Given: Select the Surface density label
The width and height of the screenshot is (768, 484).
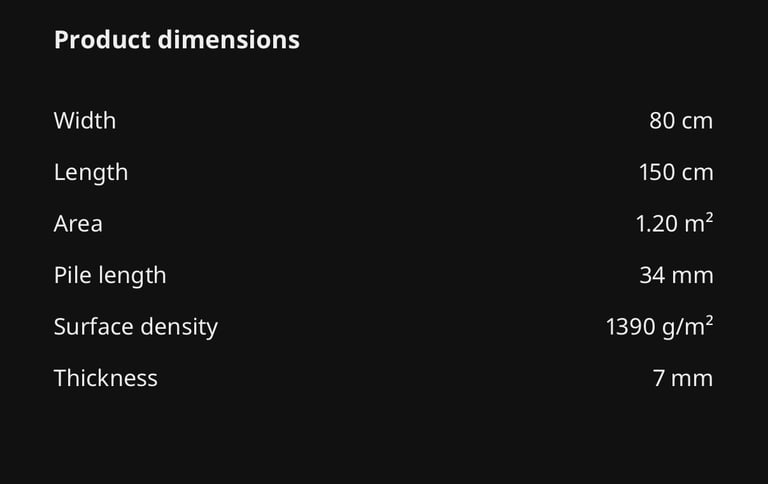Looking at the screenshot, I should tap(135, 326).
